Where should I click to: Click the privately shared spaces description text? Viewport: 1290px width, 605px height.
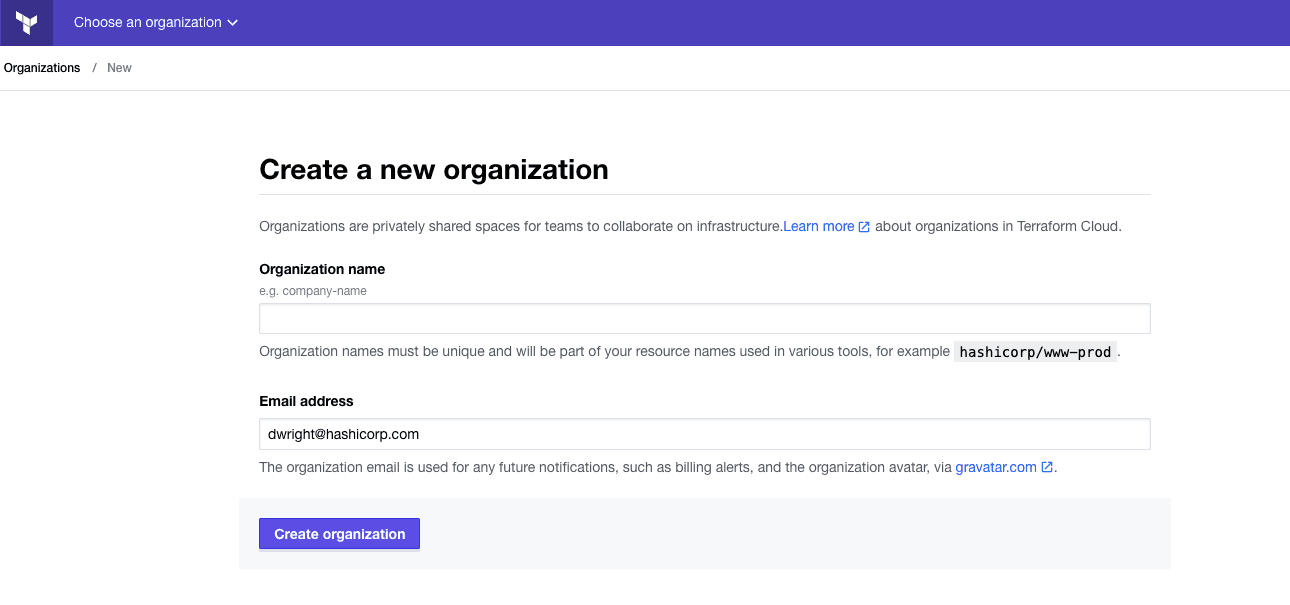tap(520, 226)
